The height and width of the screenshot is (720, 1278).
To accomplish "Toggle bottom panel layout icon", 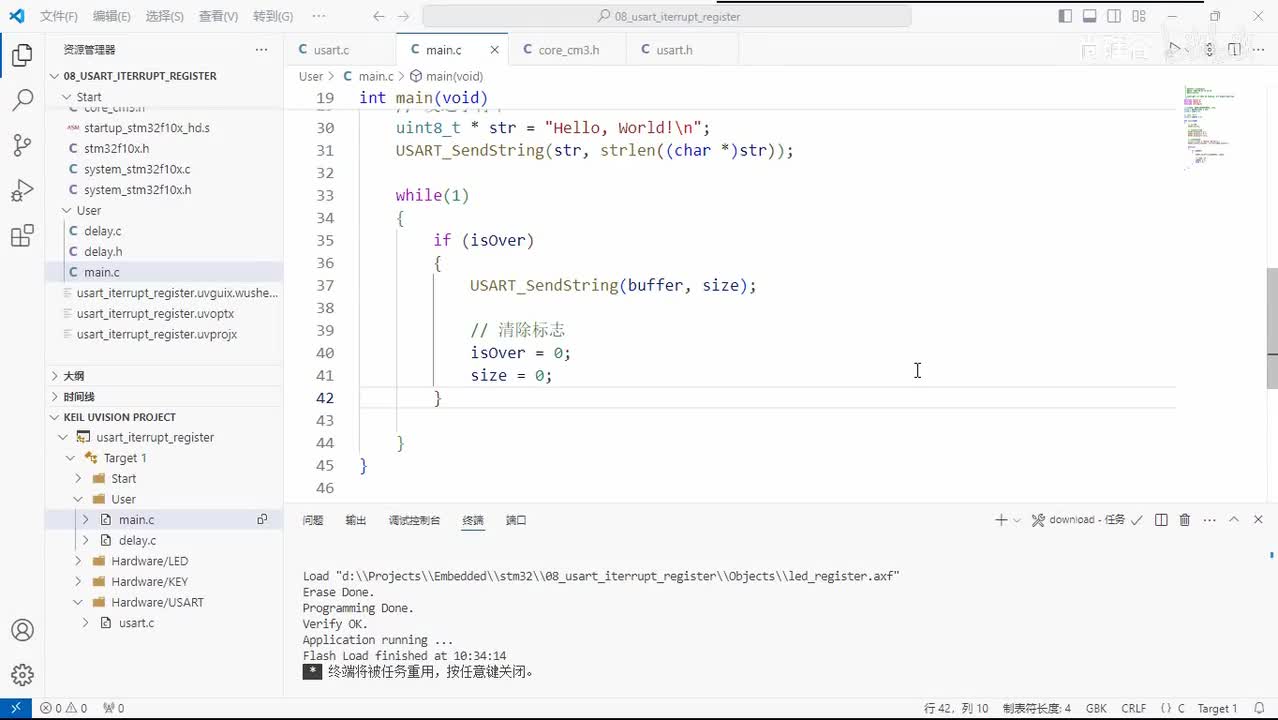I will (x=1090, y=16).
